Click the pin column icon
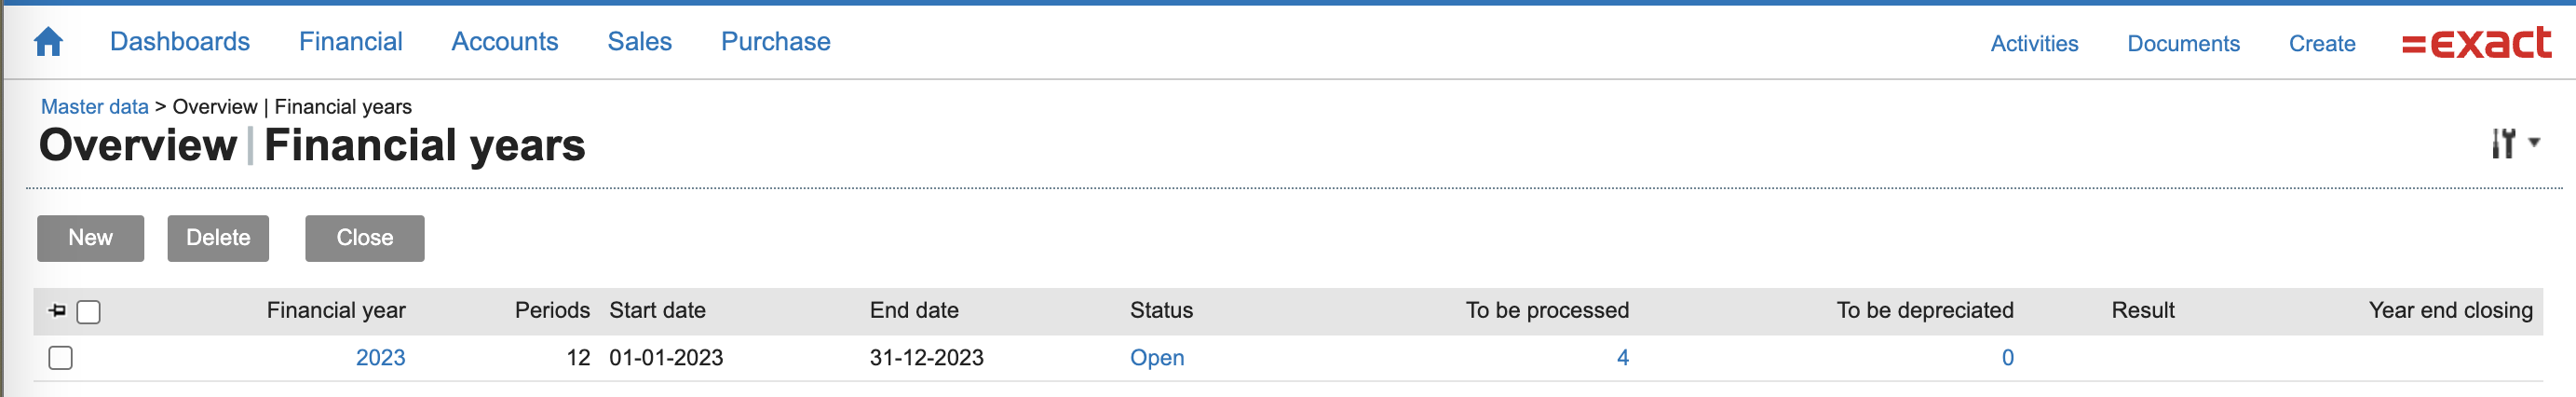 [x=57, y=311]
